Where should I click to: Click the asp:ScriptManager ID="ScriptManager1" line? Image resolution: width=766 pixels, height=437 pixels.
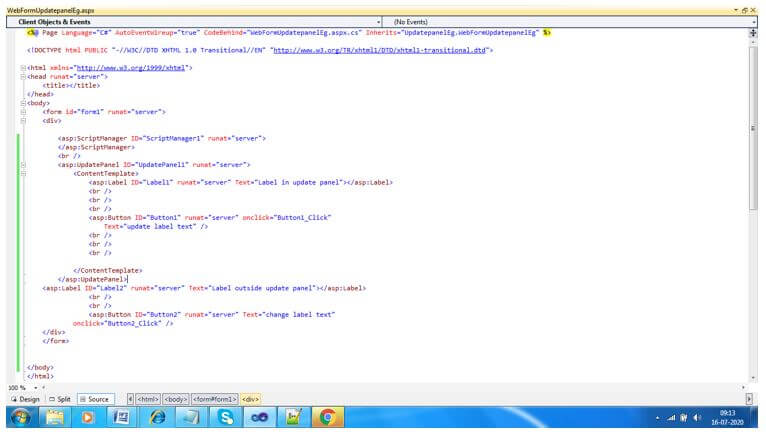pyautogui.click(x=162, y=138)
